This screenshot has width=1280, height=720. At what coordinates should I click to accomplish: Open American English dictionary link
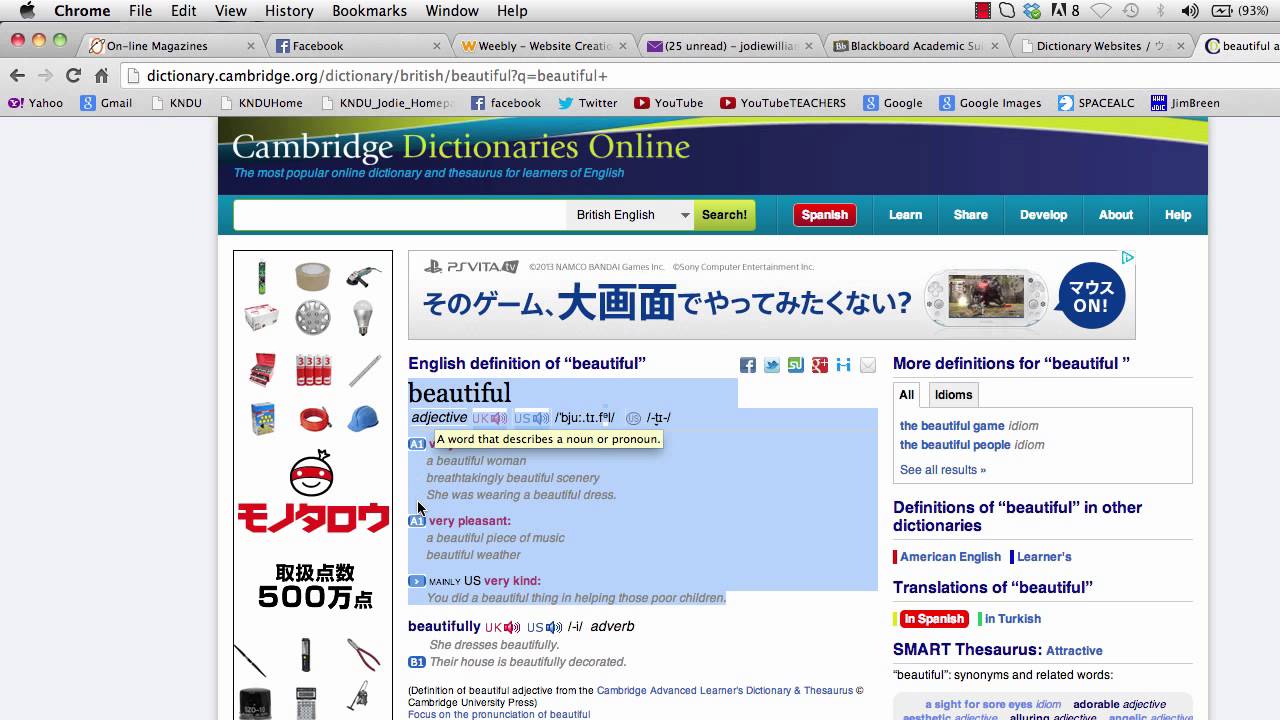[950, 557]
